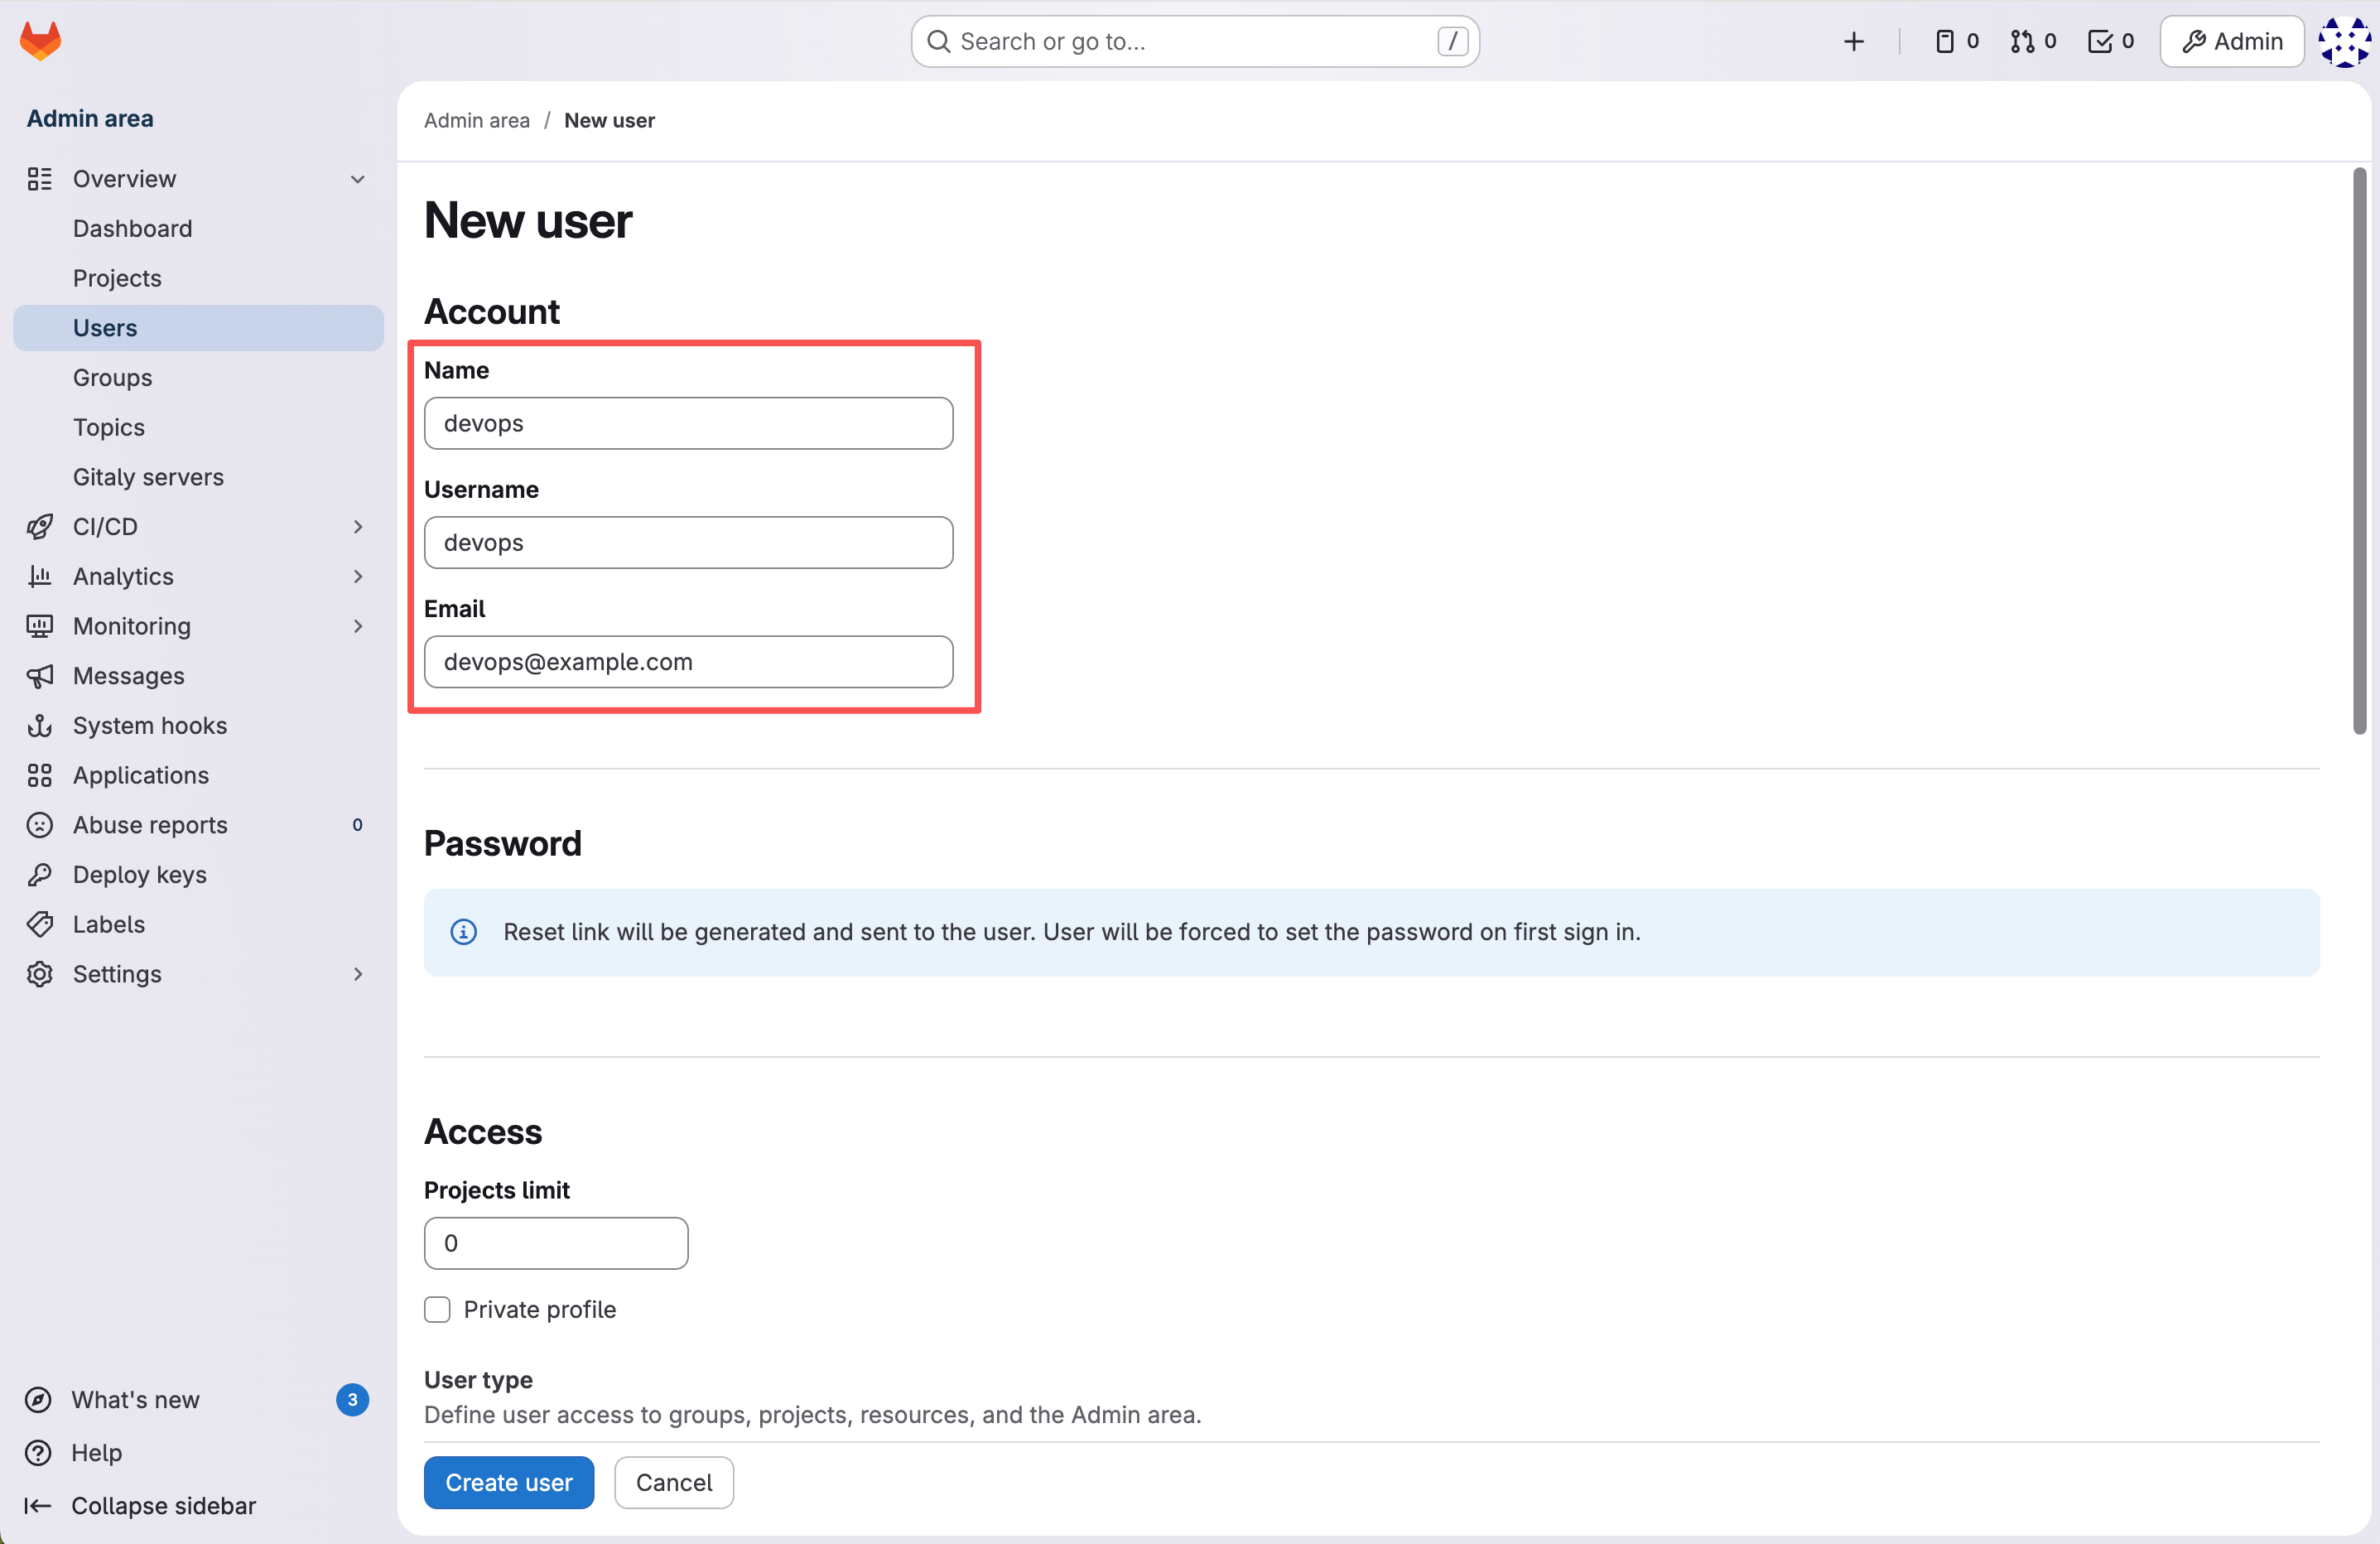Image resolution: width=2380 pixels, height=1544 pixels.
Task: Collapse the Overview section chevron
Action: click(357, 179)
